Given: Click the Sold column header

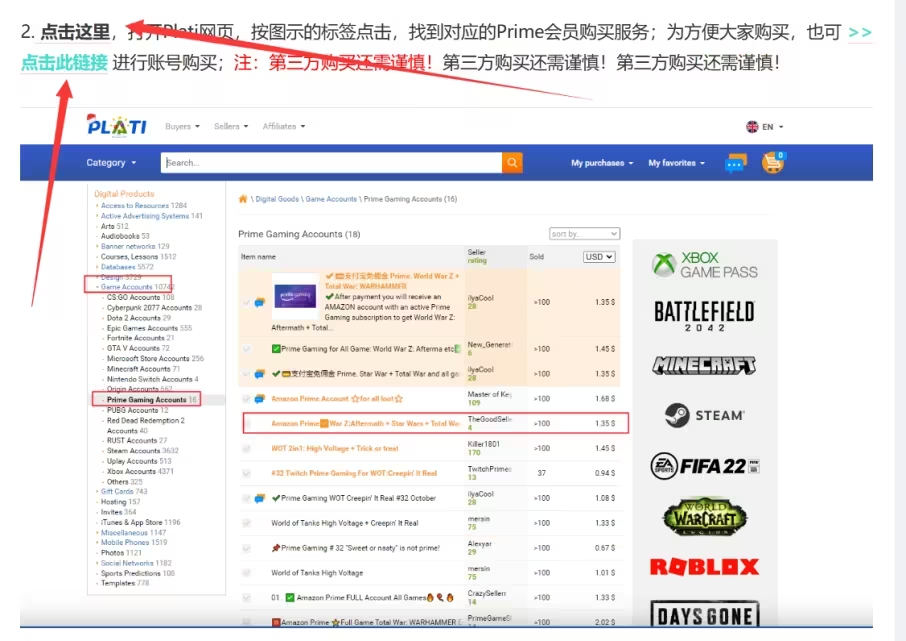Looking at the screenshot, I should (x=536, y=257).
